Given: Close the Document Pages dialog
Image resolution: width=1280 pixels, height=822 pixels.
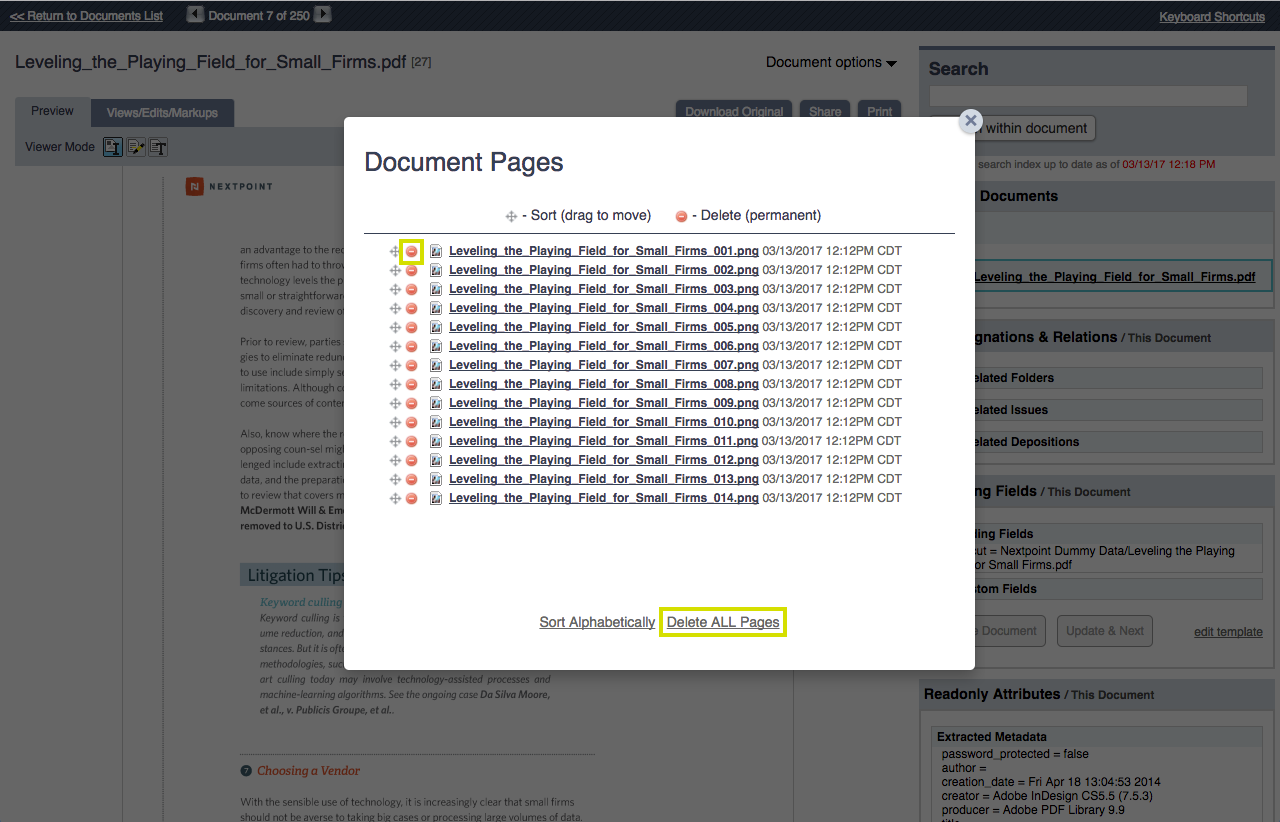Looking at the screenshot, I should pos(970,121).
